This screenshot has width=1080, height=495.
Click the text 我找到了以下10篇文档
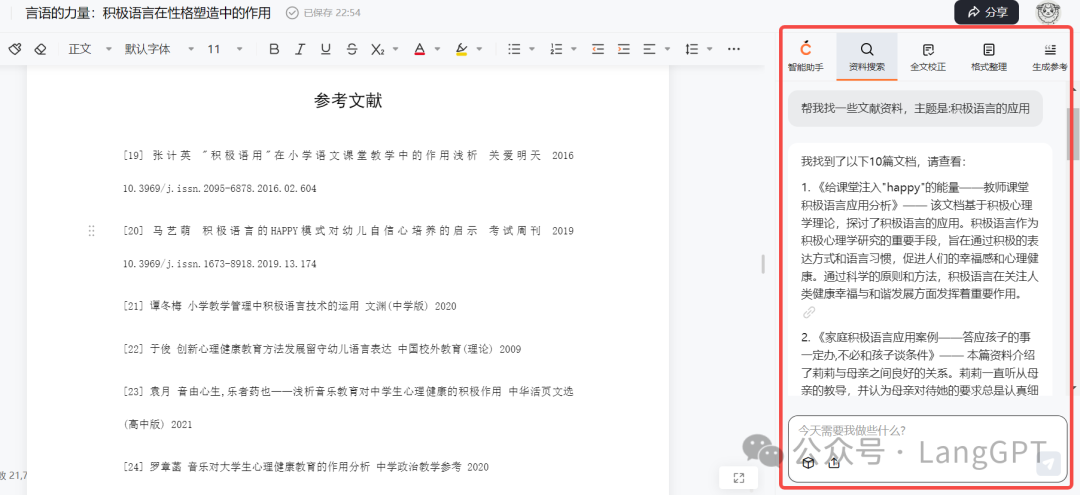click(x=884, y=162)
